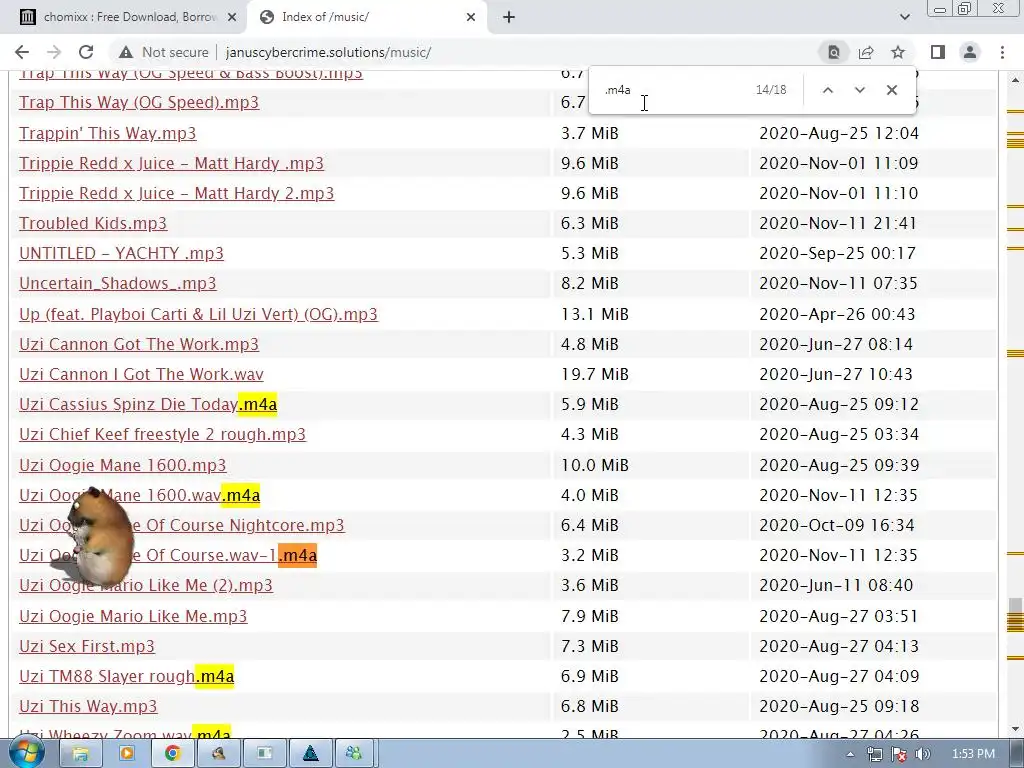Open the Not secure site info warning
Image resolution: width=1024 pixels, height=768 pixels.
click(163, 52)
